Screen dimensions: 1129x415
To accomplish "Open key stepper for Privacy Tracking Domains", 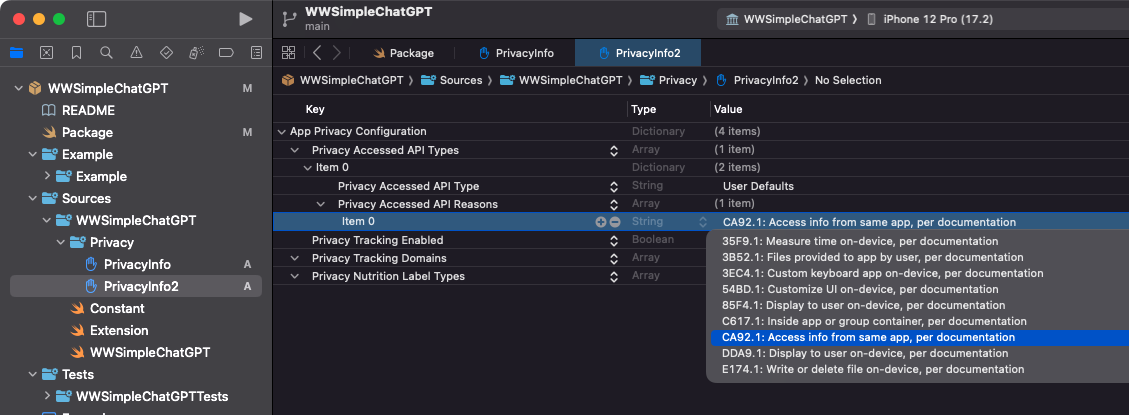I will pos(613,258).
